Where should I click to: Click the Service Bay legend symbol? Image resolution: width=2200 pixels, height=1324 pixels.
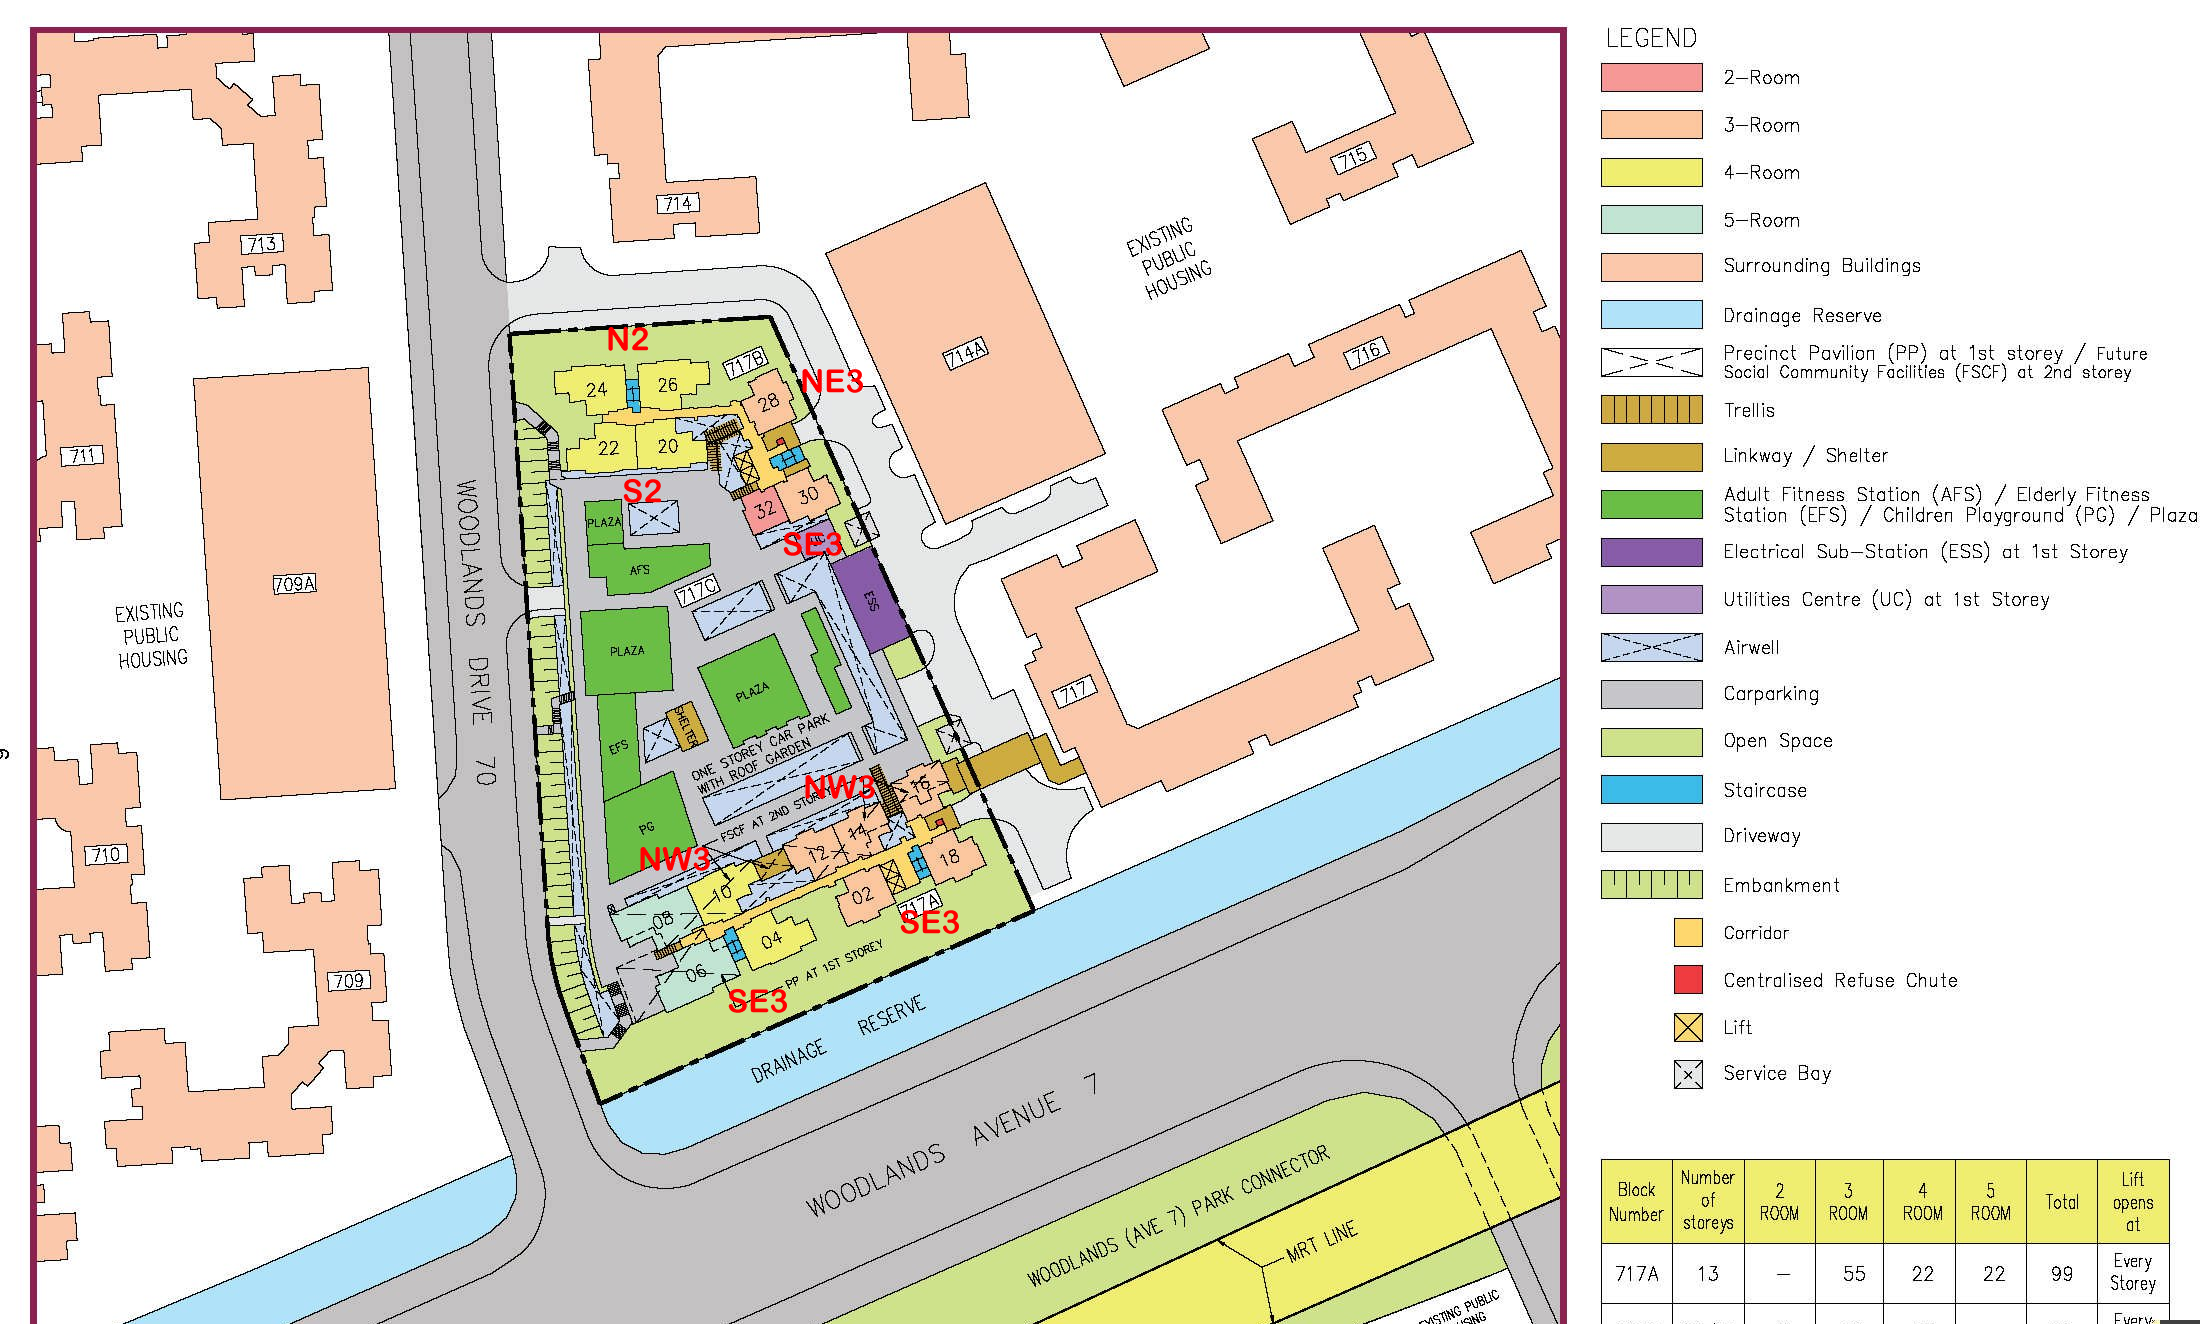pos(1688,1074)
